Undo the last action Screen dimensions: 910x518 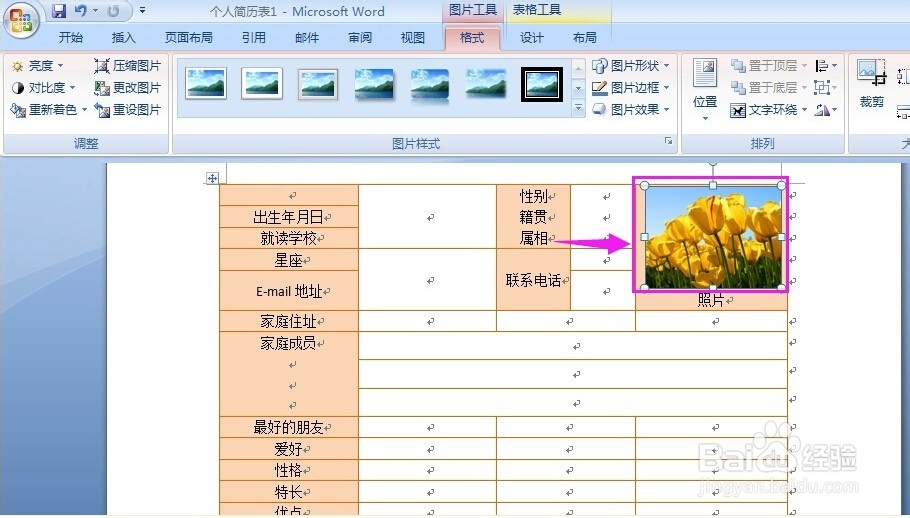pos(80,10)
